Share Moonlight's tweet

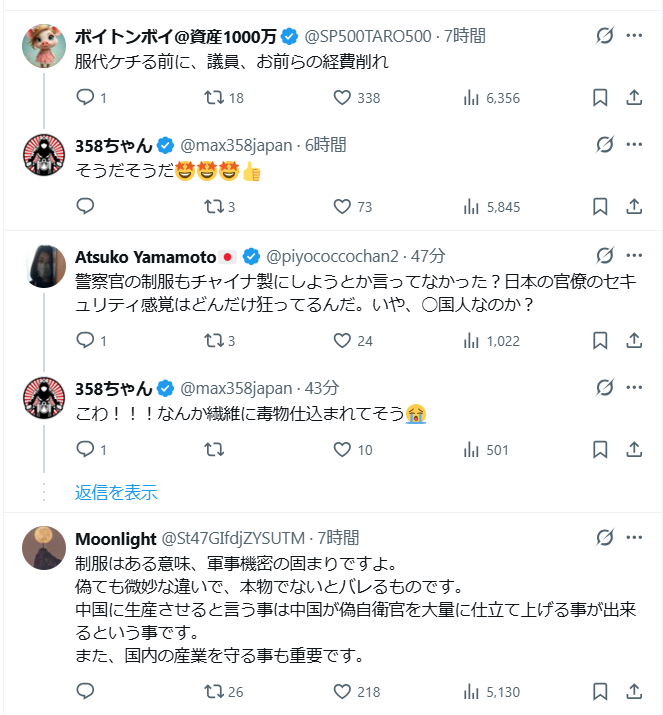point(633,691)
